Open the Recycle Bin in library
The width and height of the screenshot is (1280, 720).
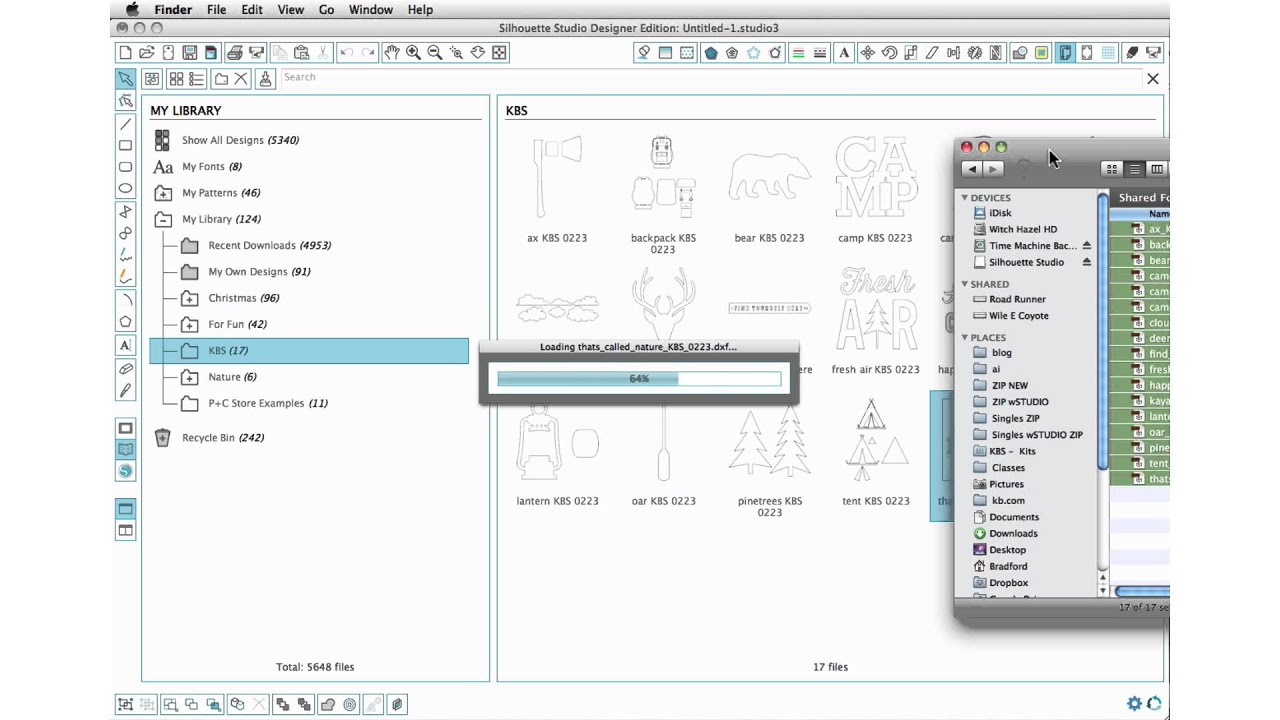(222, 438)
